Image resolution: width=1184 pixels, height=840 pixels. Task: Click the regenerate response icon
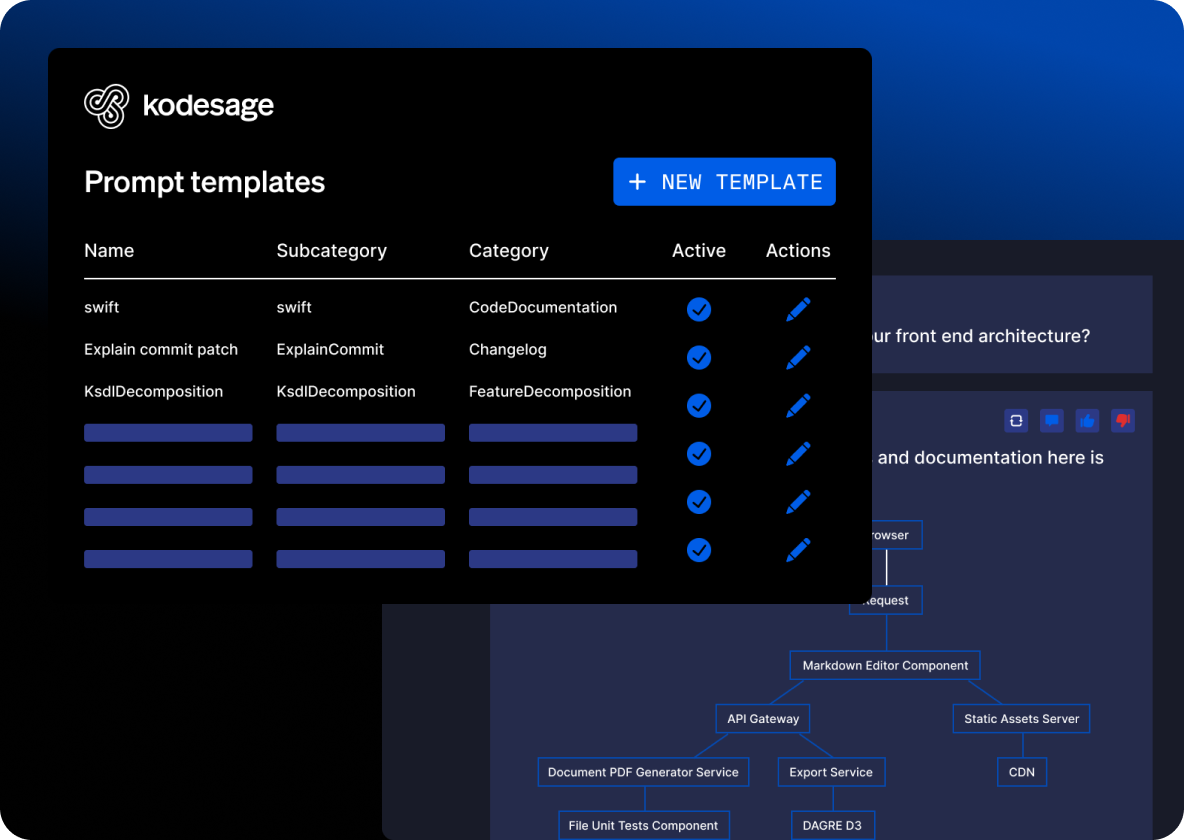point(1016,421)
